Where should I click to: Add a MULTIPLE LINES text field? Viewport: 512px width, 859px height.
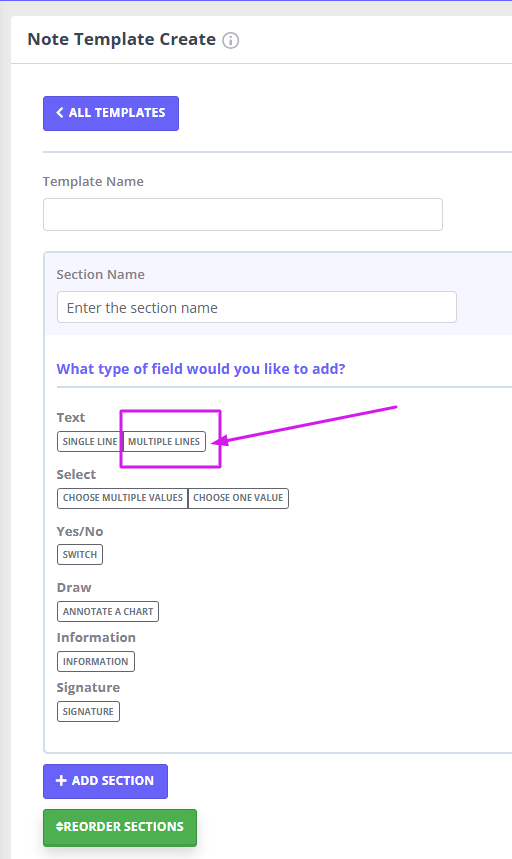tap(164, 442)
